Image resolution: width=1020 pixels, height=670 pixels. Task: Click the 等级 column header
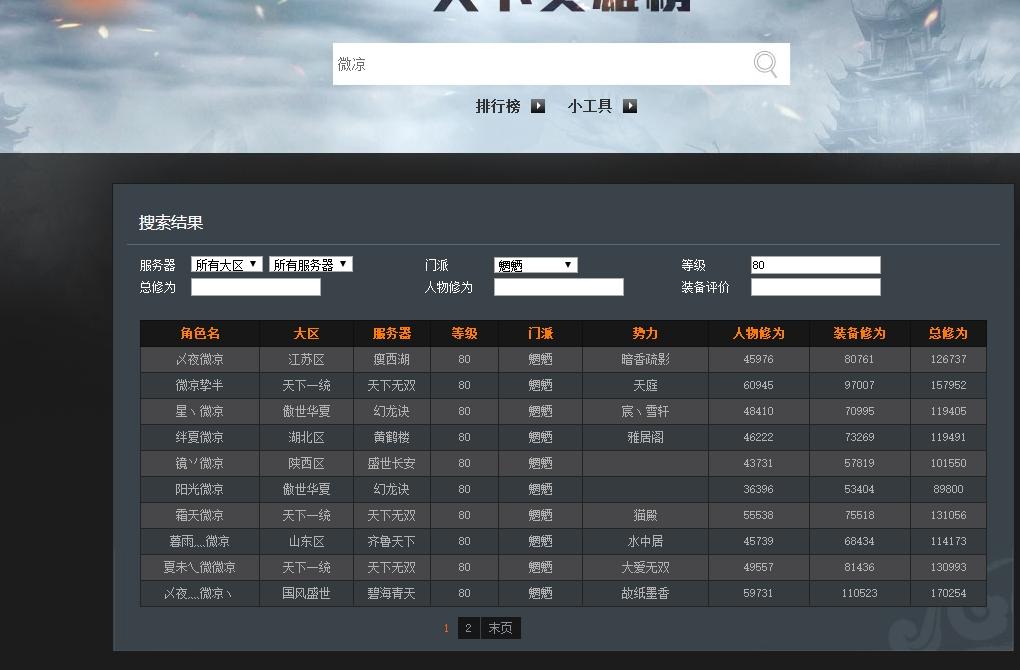tap(464, 334)
